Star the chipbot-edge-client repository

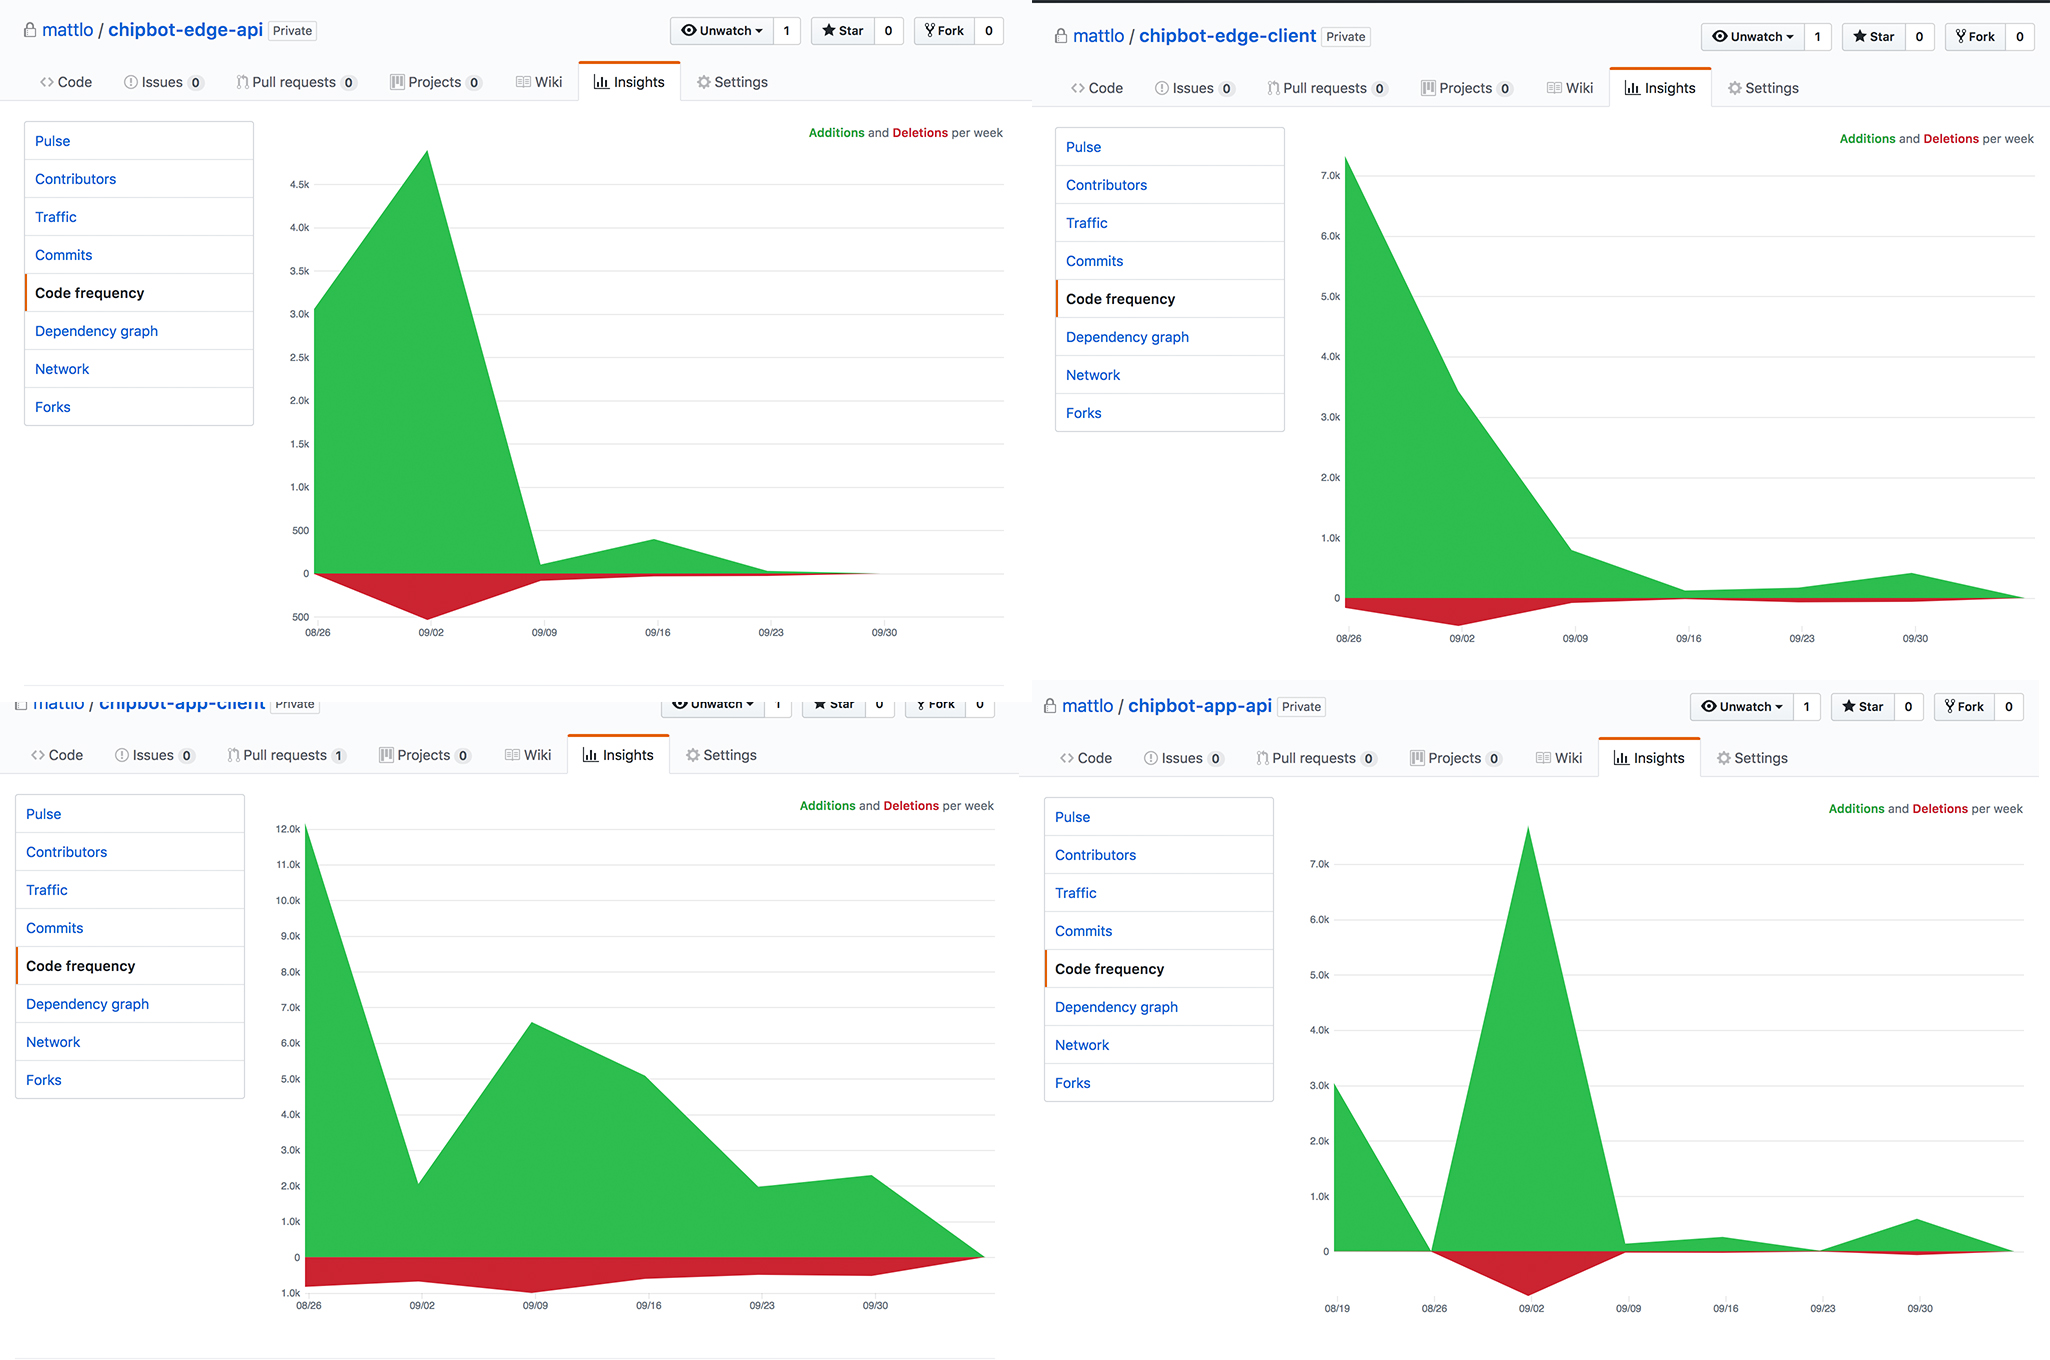click(x=1874, y=37)
